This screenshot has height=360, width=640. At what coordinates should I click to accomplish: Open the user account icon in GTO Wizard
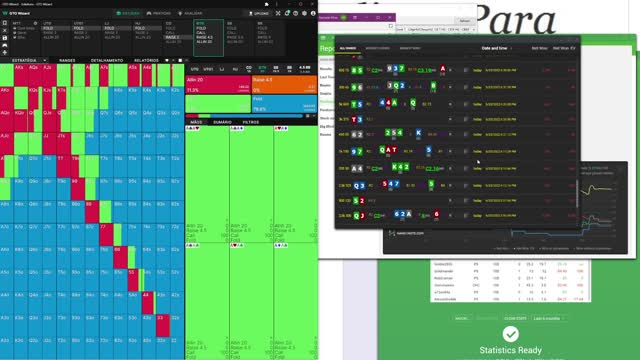tap(313, 13)
